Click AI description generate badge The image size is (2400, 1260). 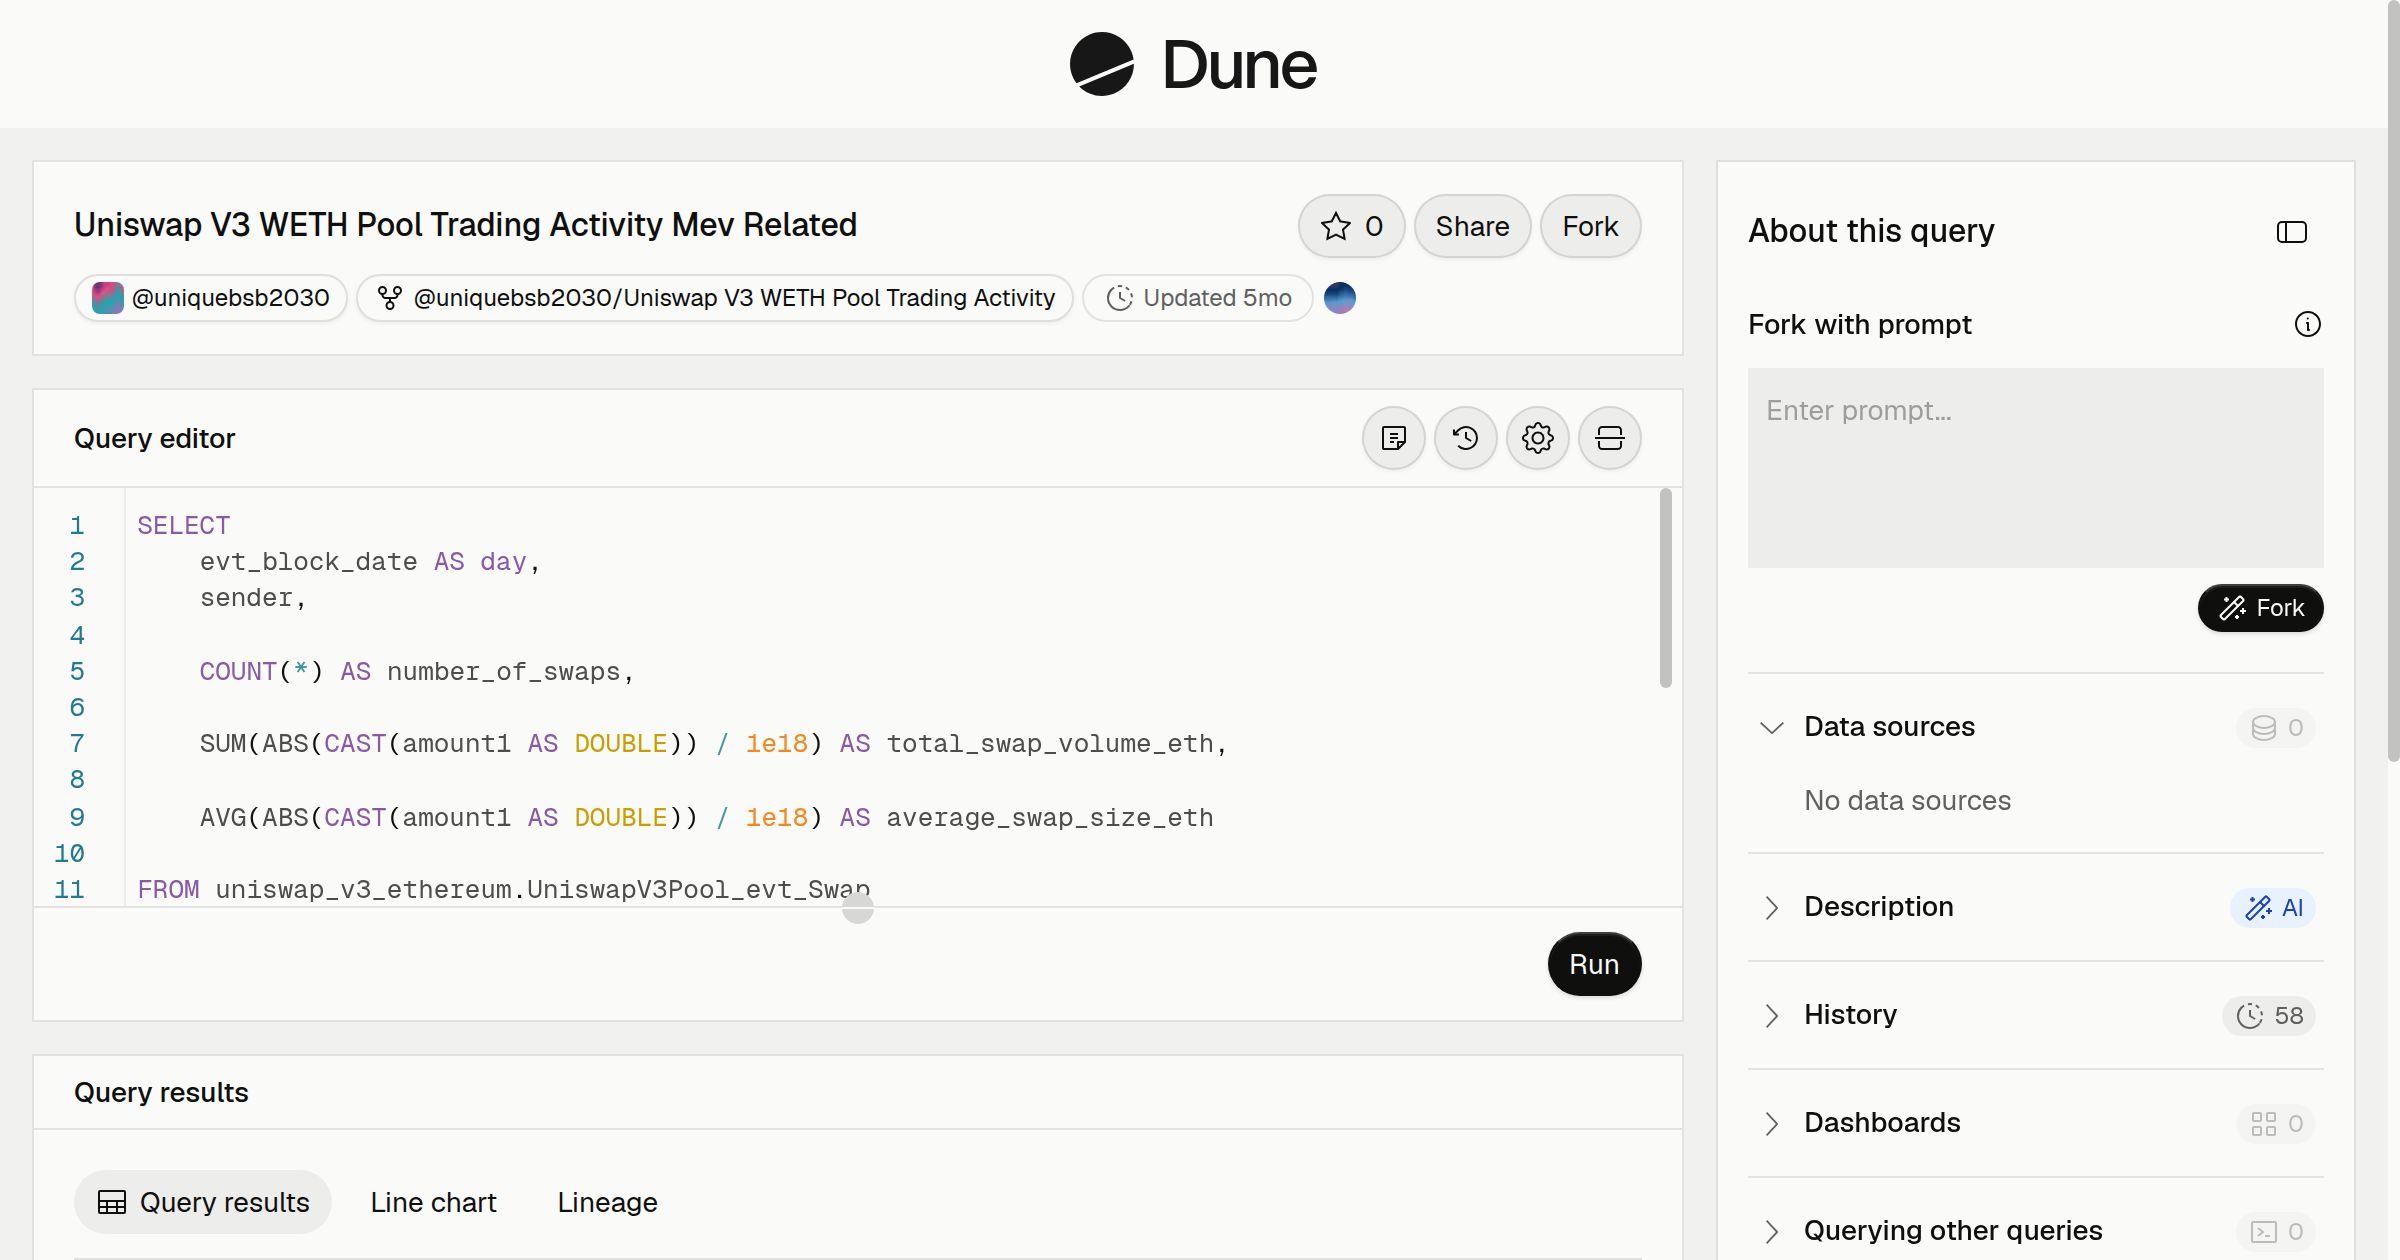pyautogui.click(x=2272, y=907)
